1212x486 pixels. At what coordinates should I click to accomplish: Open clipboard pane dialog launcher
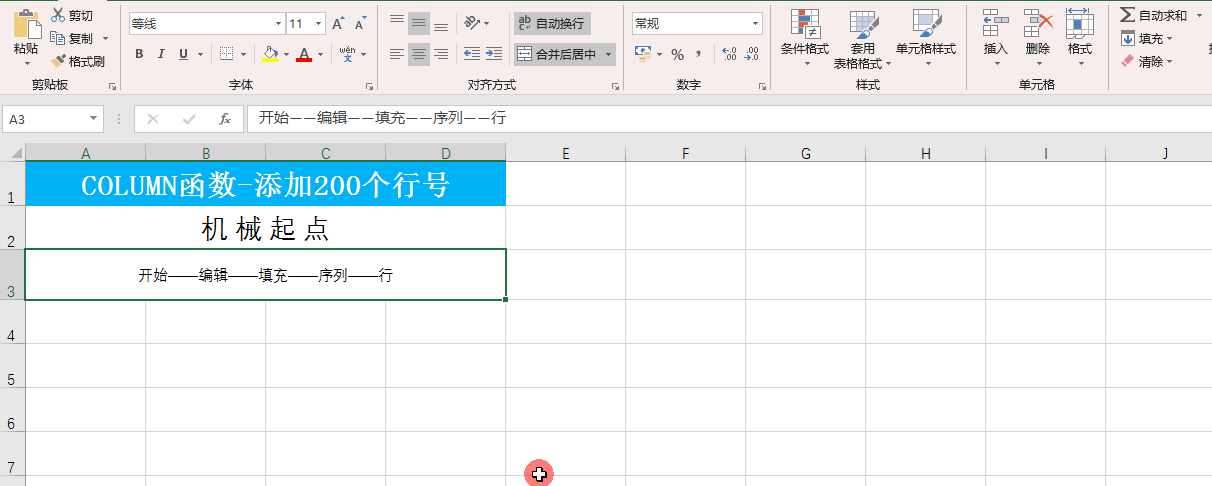point(112,87)
